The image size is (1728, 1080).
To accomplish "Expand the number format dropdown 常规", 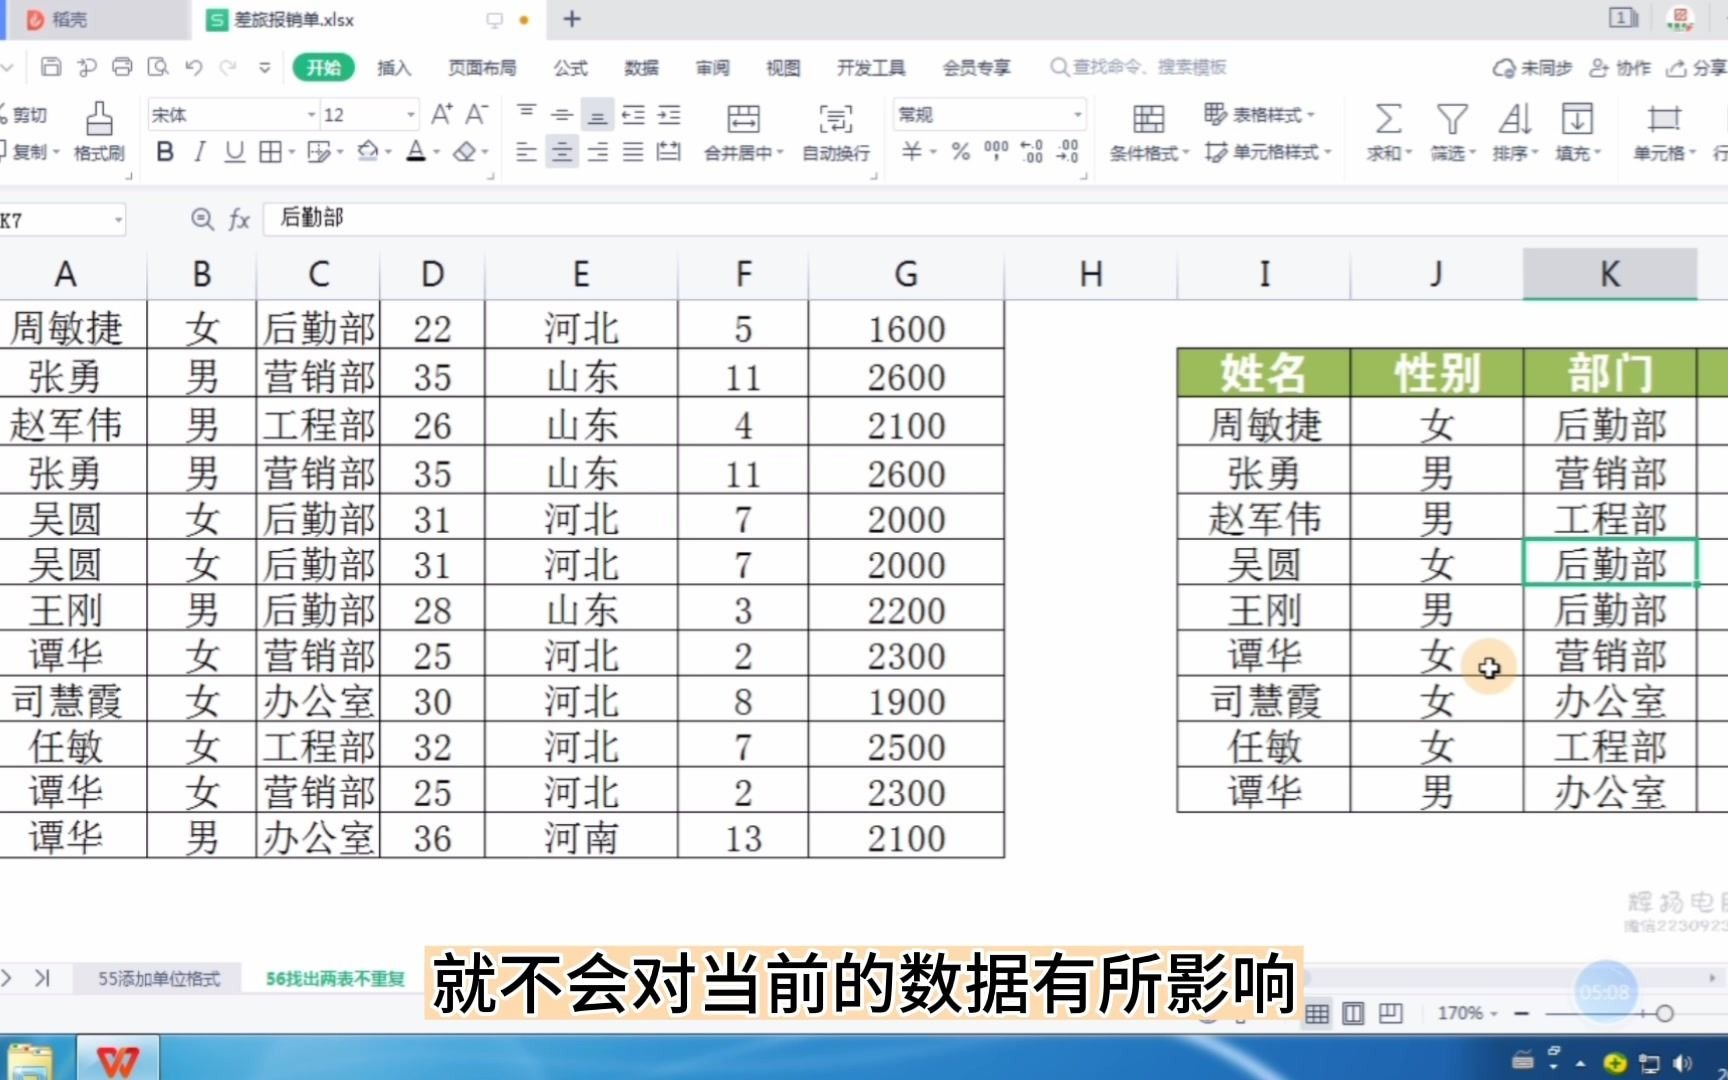I will pos(1077,115).
